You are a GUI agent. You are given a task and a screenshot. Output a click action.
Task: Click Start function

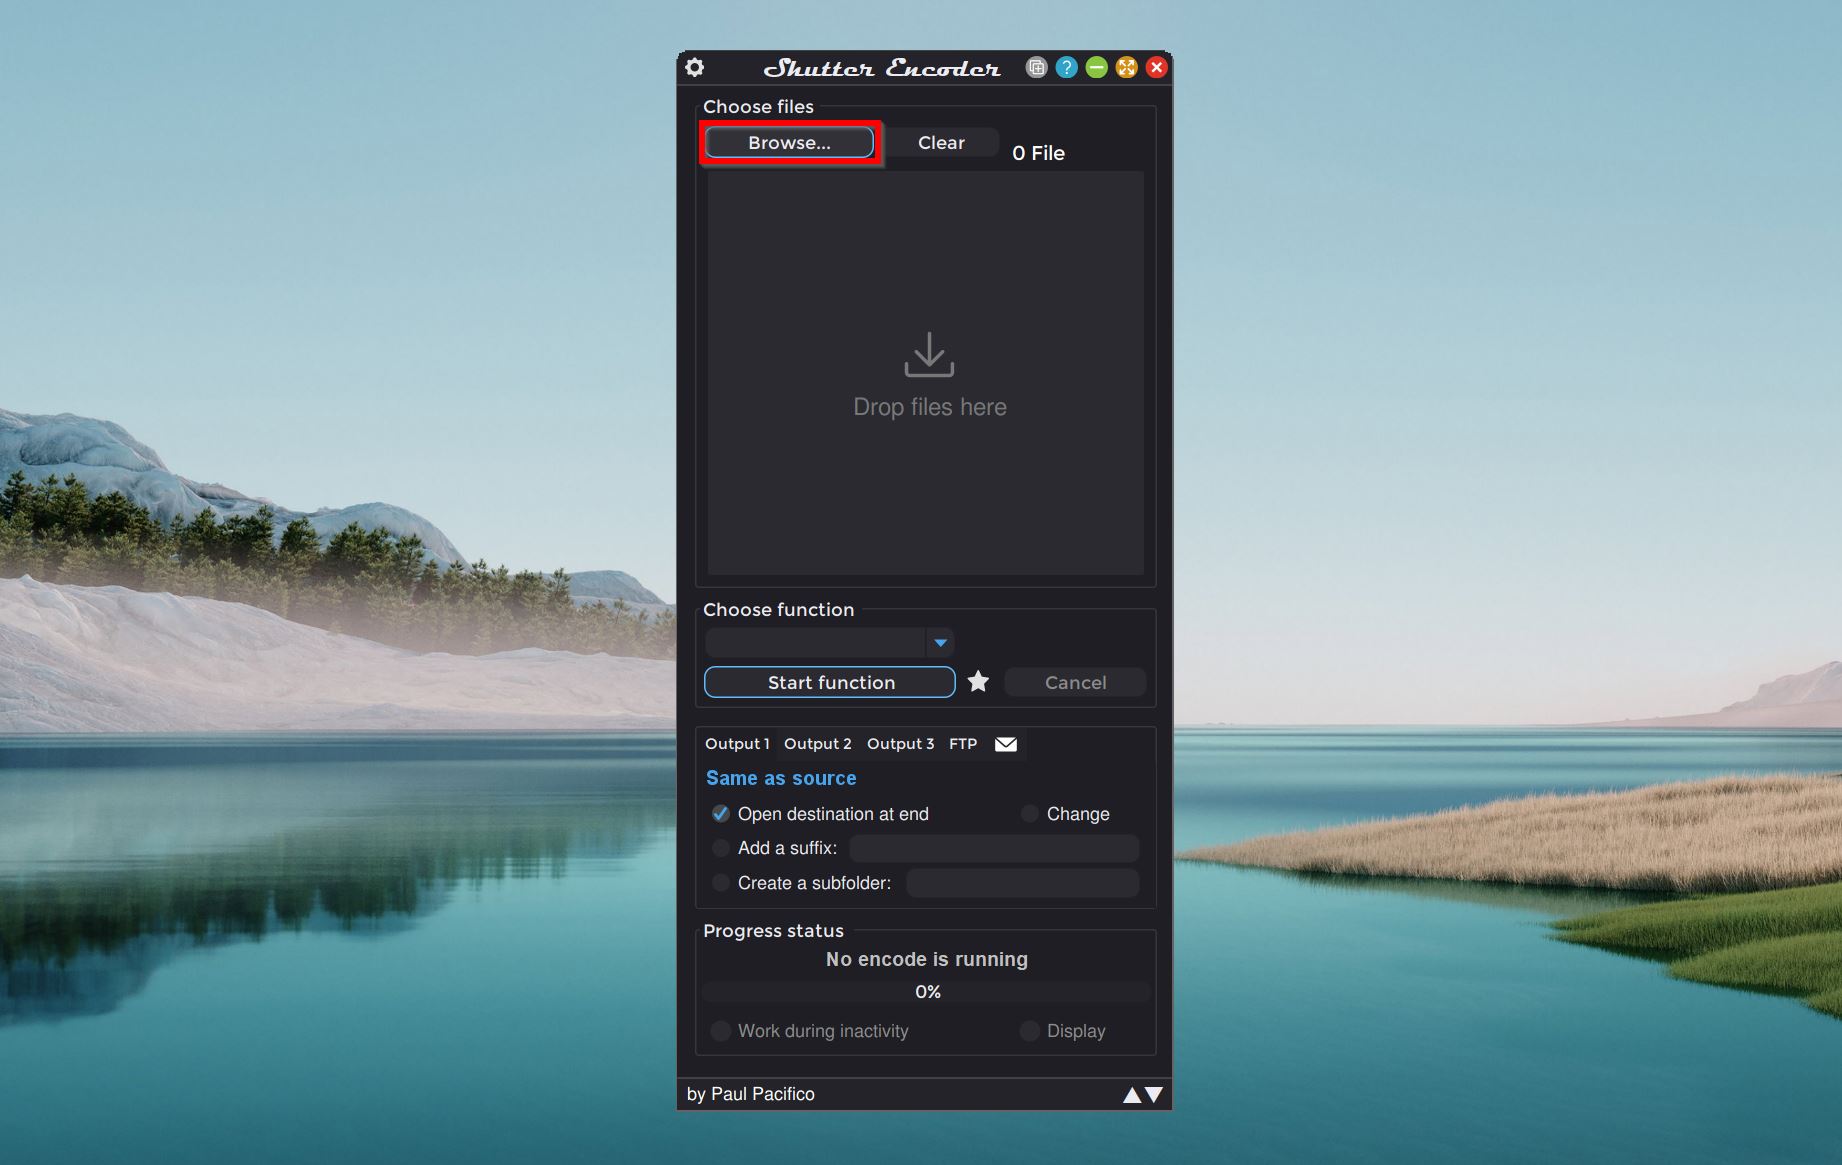pyautogui.click(x=830, y=682)
